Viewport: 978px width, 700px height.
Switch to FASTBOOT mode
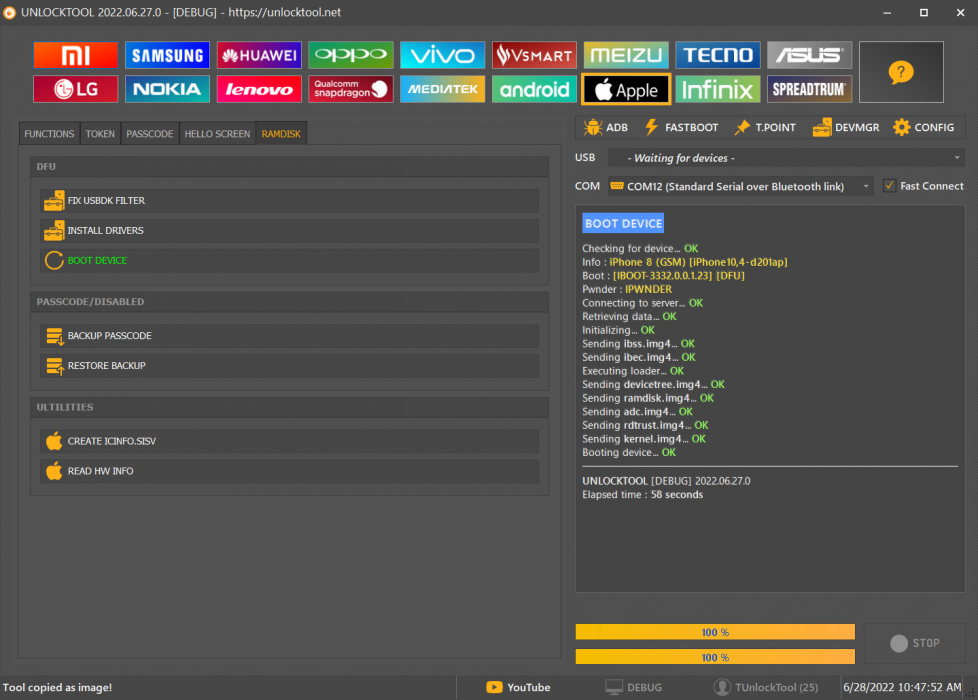682,127
